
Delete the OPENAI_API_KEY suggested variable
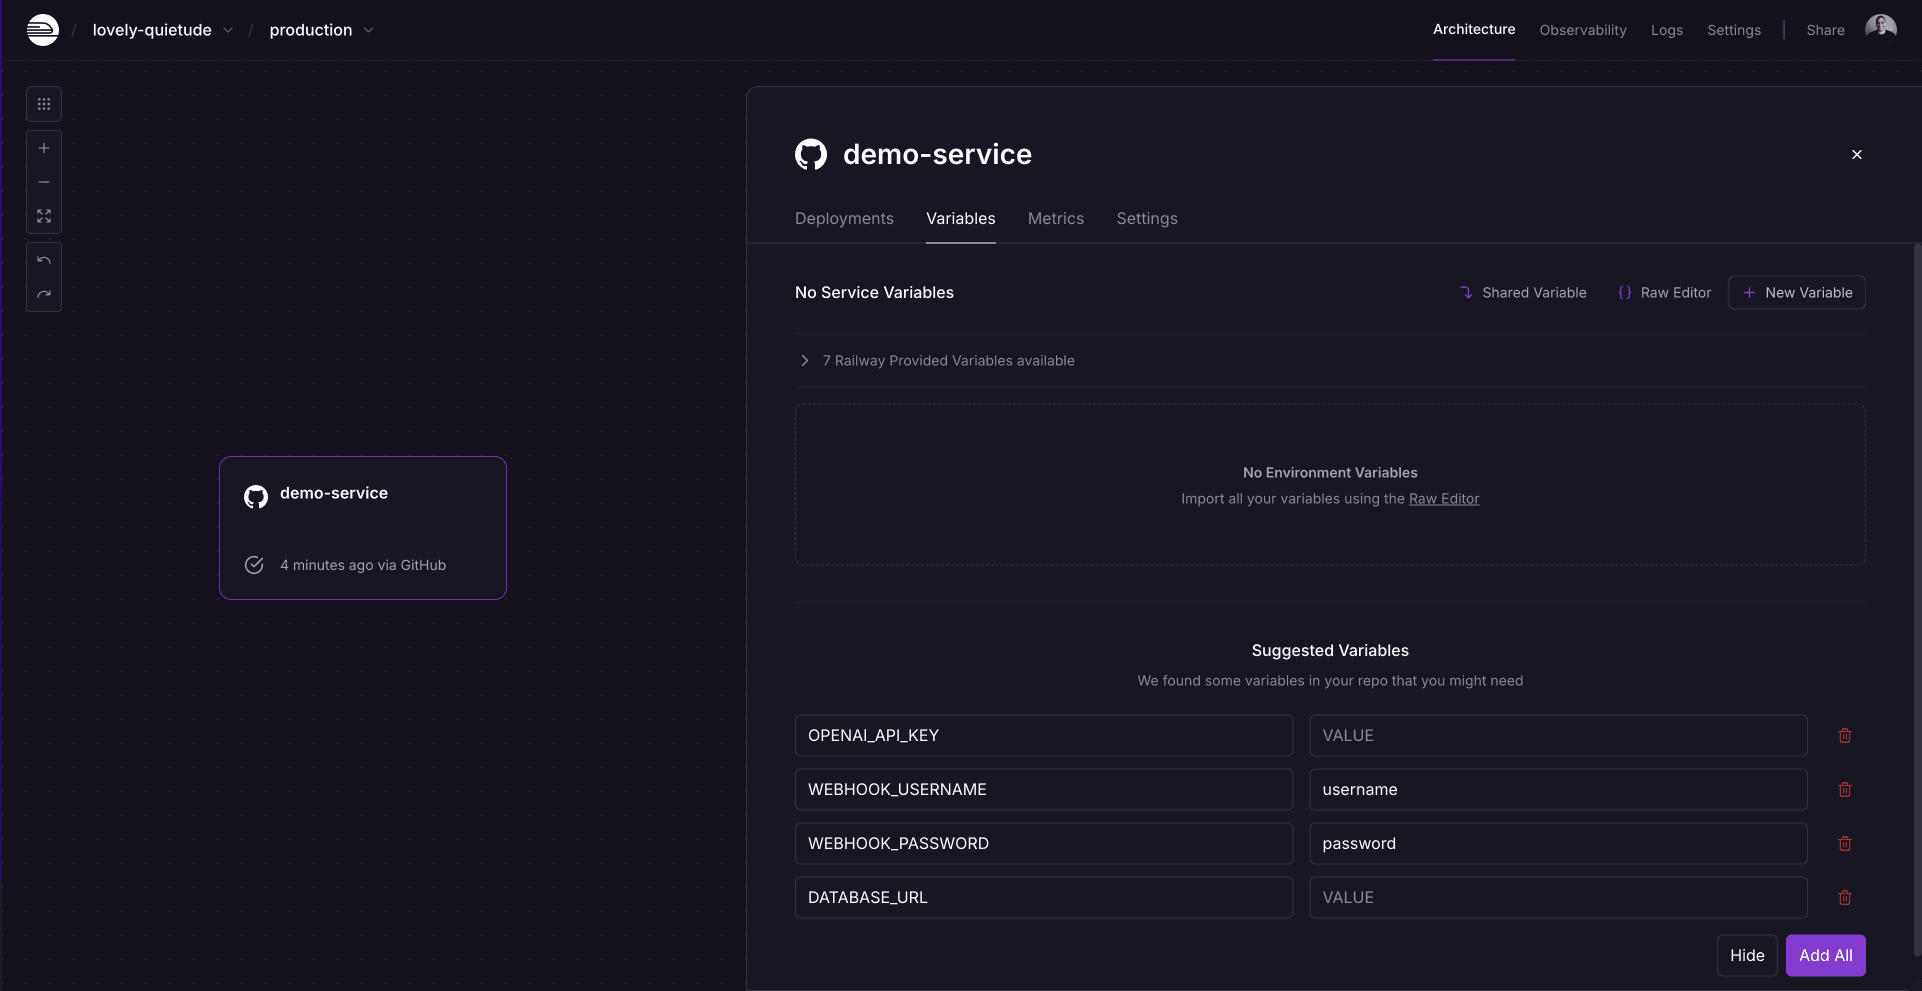pos(1844,736)
